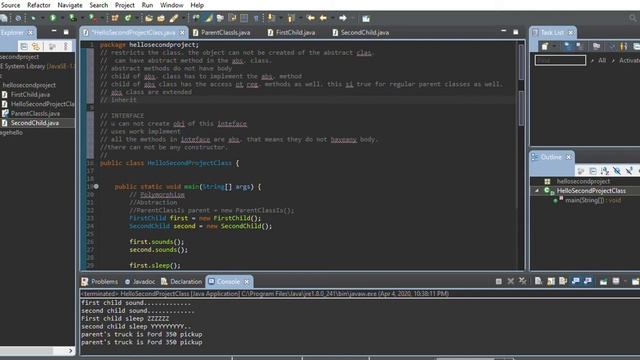Click the Find field in Task List

click(x=560, y=60)
